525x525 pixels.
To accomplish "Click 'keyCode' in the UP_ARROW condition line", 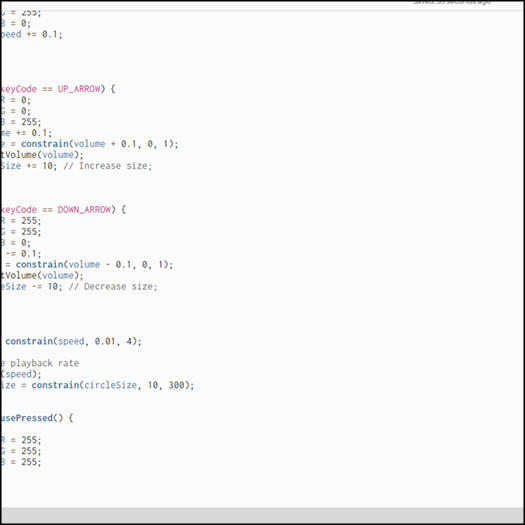I will point(19,89).
